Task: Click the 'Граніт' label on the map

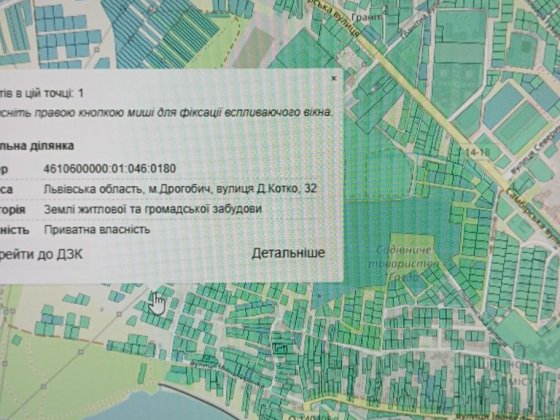Action: 366,16
